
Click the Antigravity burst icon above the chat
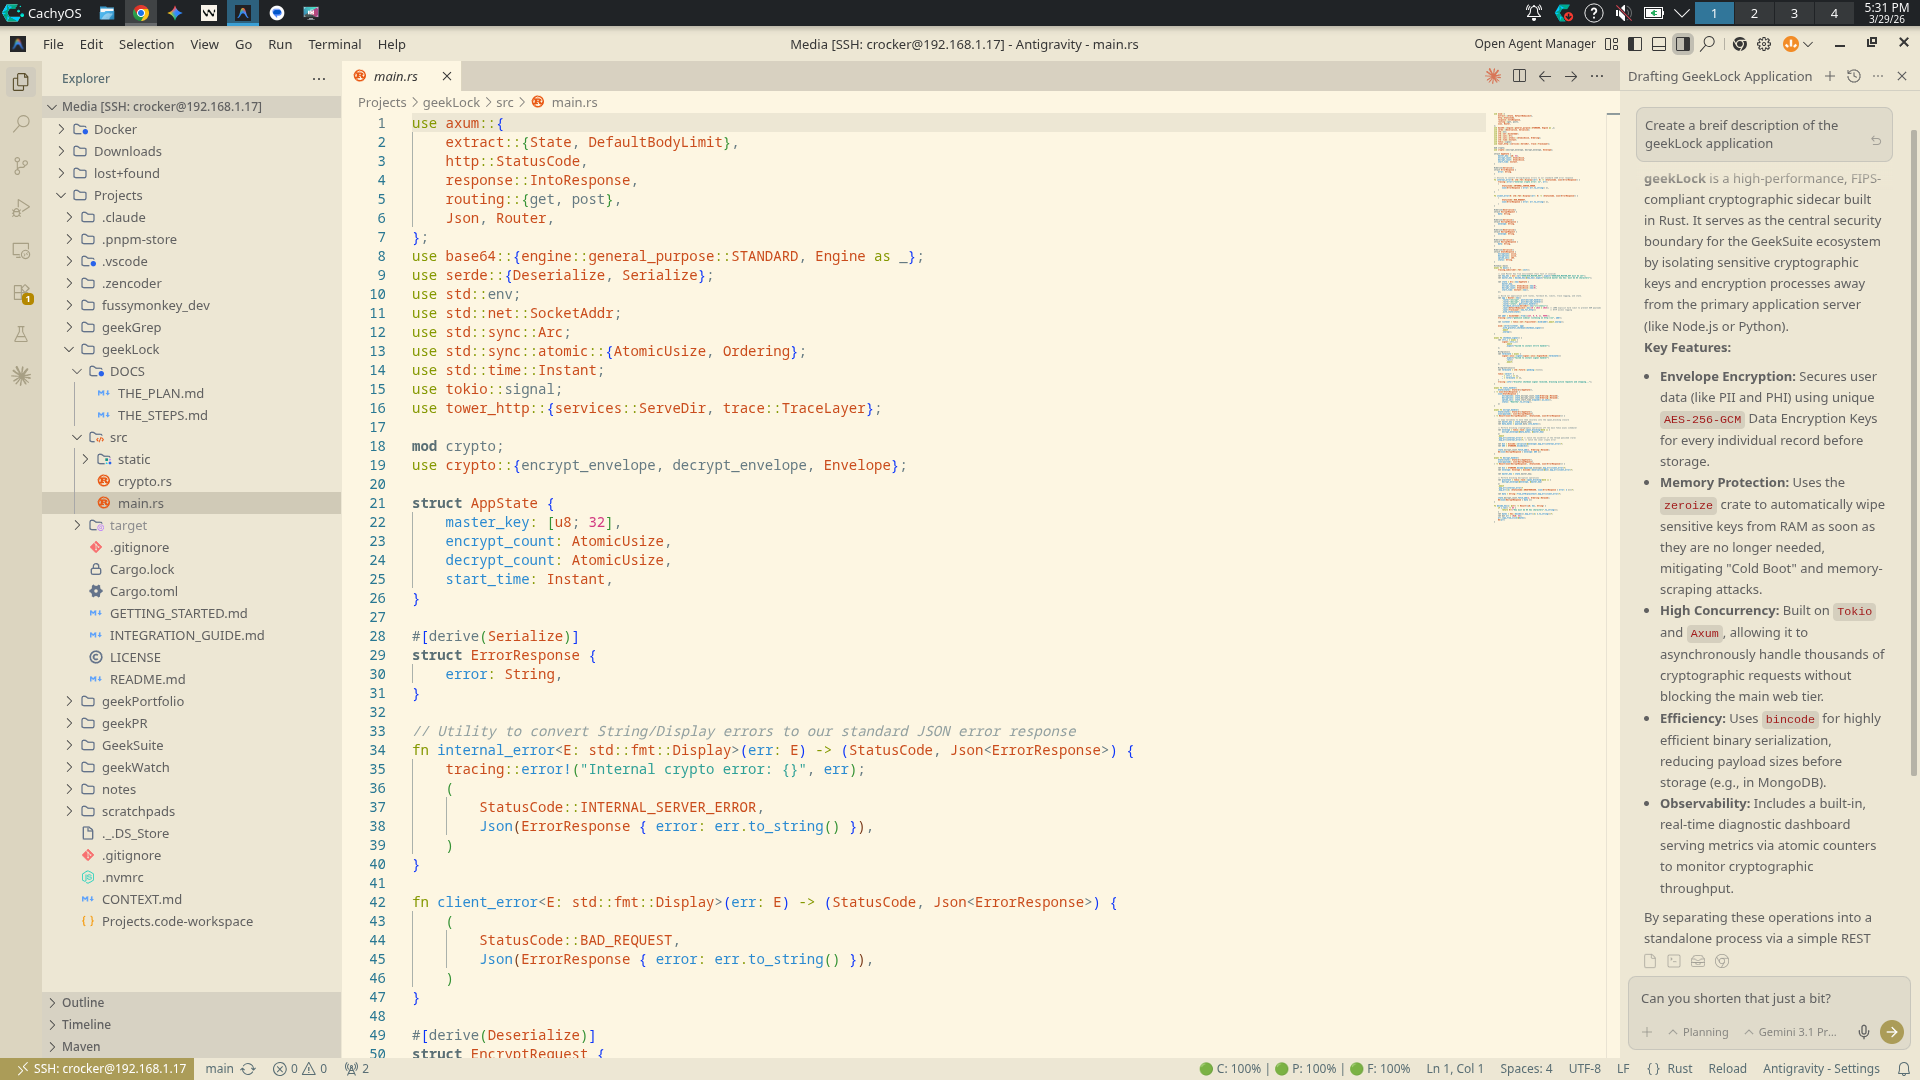click(1494, 76)
